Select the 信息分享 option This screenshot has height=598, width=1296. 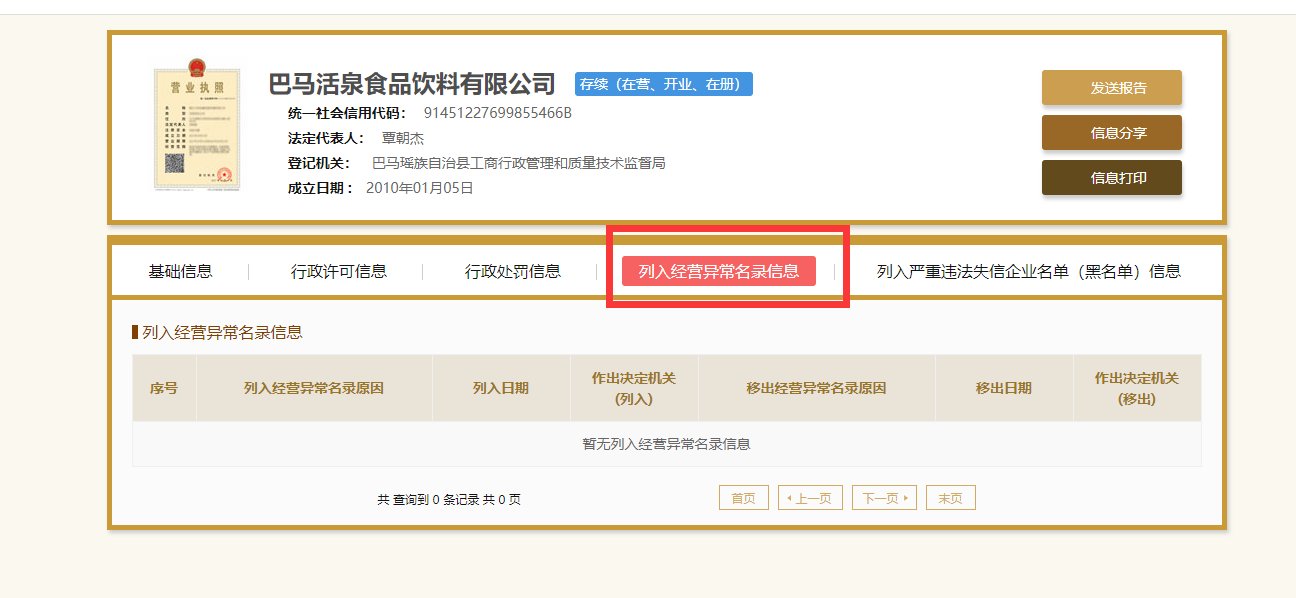coord(1112,132)
